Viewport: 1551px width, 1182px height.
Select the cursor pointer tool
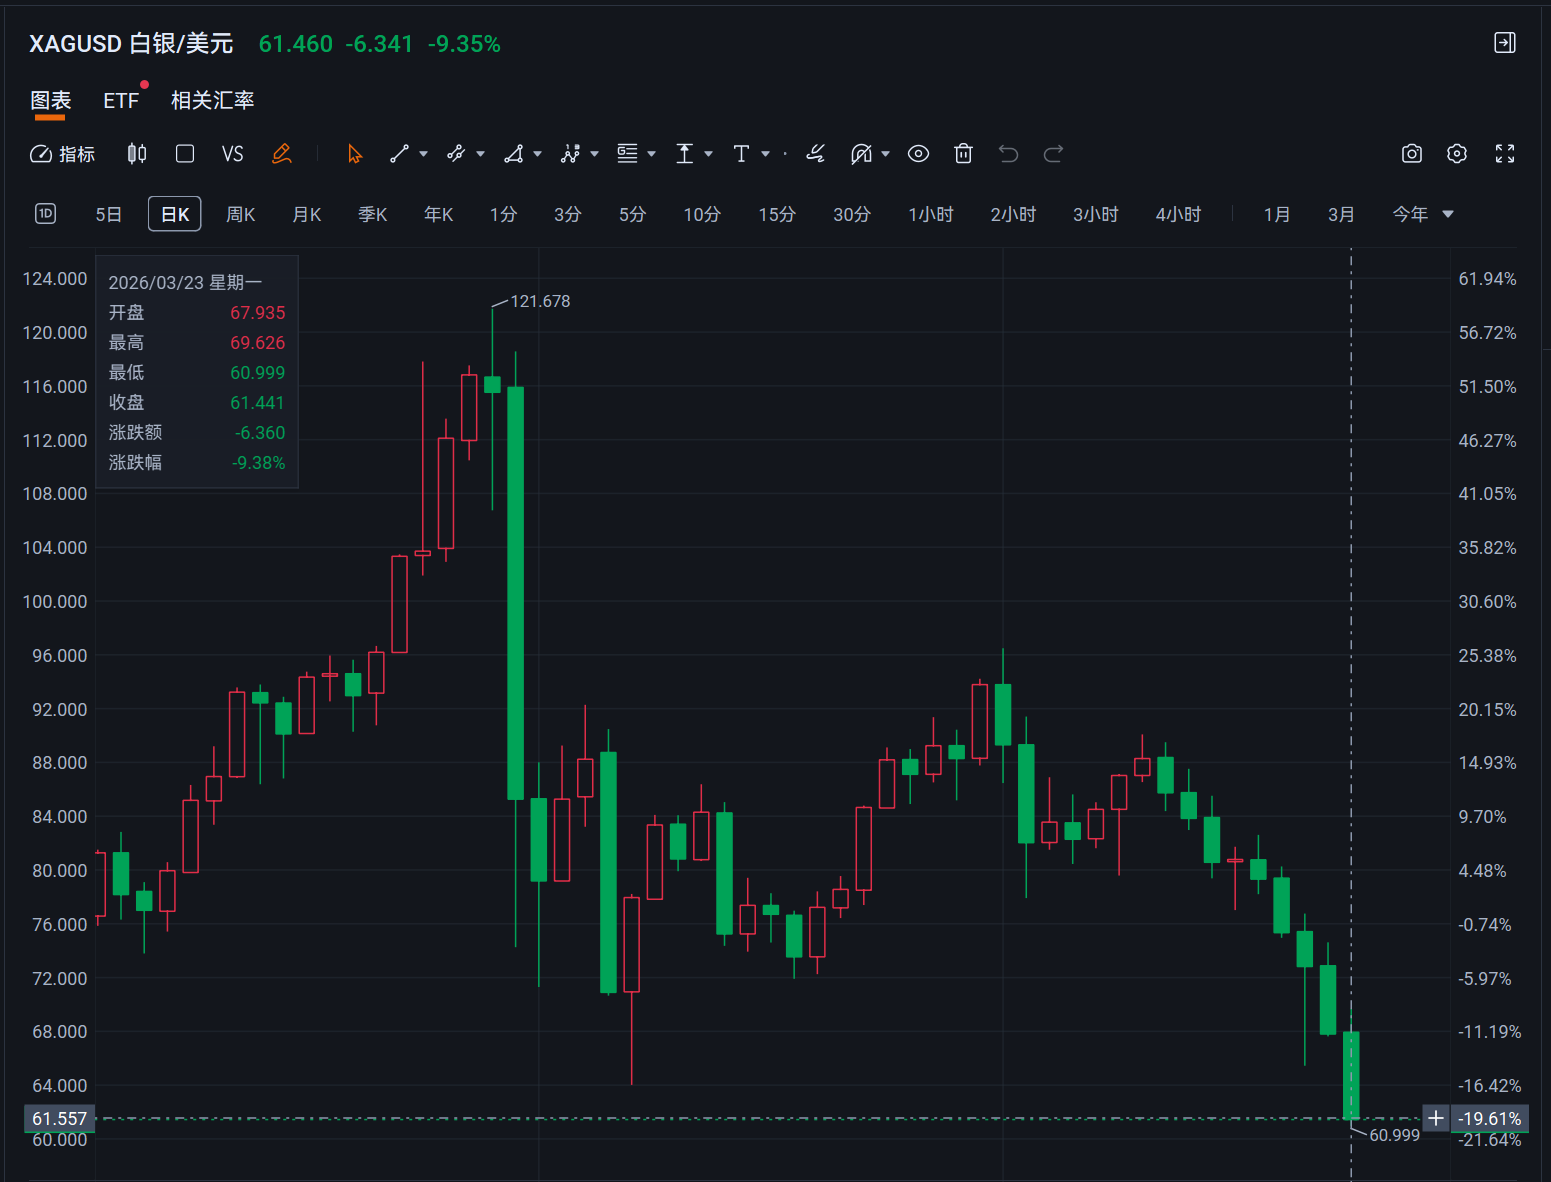click(x=355, y=154)
